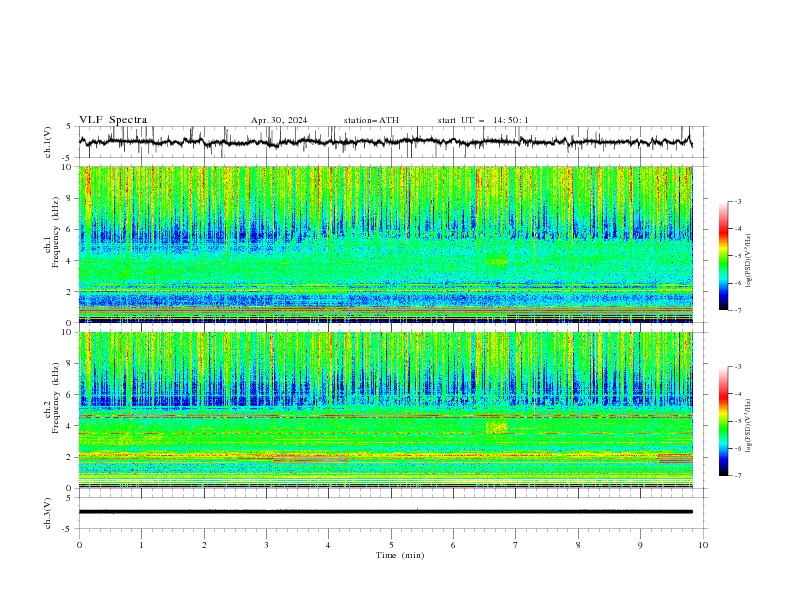Viewport: 792px width, 612px height.
Task: Click the time axis tick label "9"
Action: [x=640, y=545]
